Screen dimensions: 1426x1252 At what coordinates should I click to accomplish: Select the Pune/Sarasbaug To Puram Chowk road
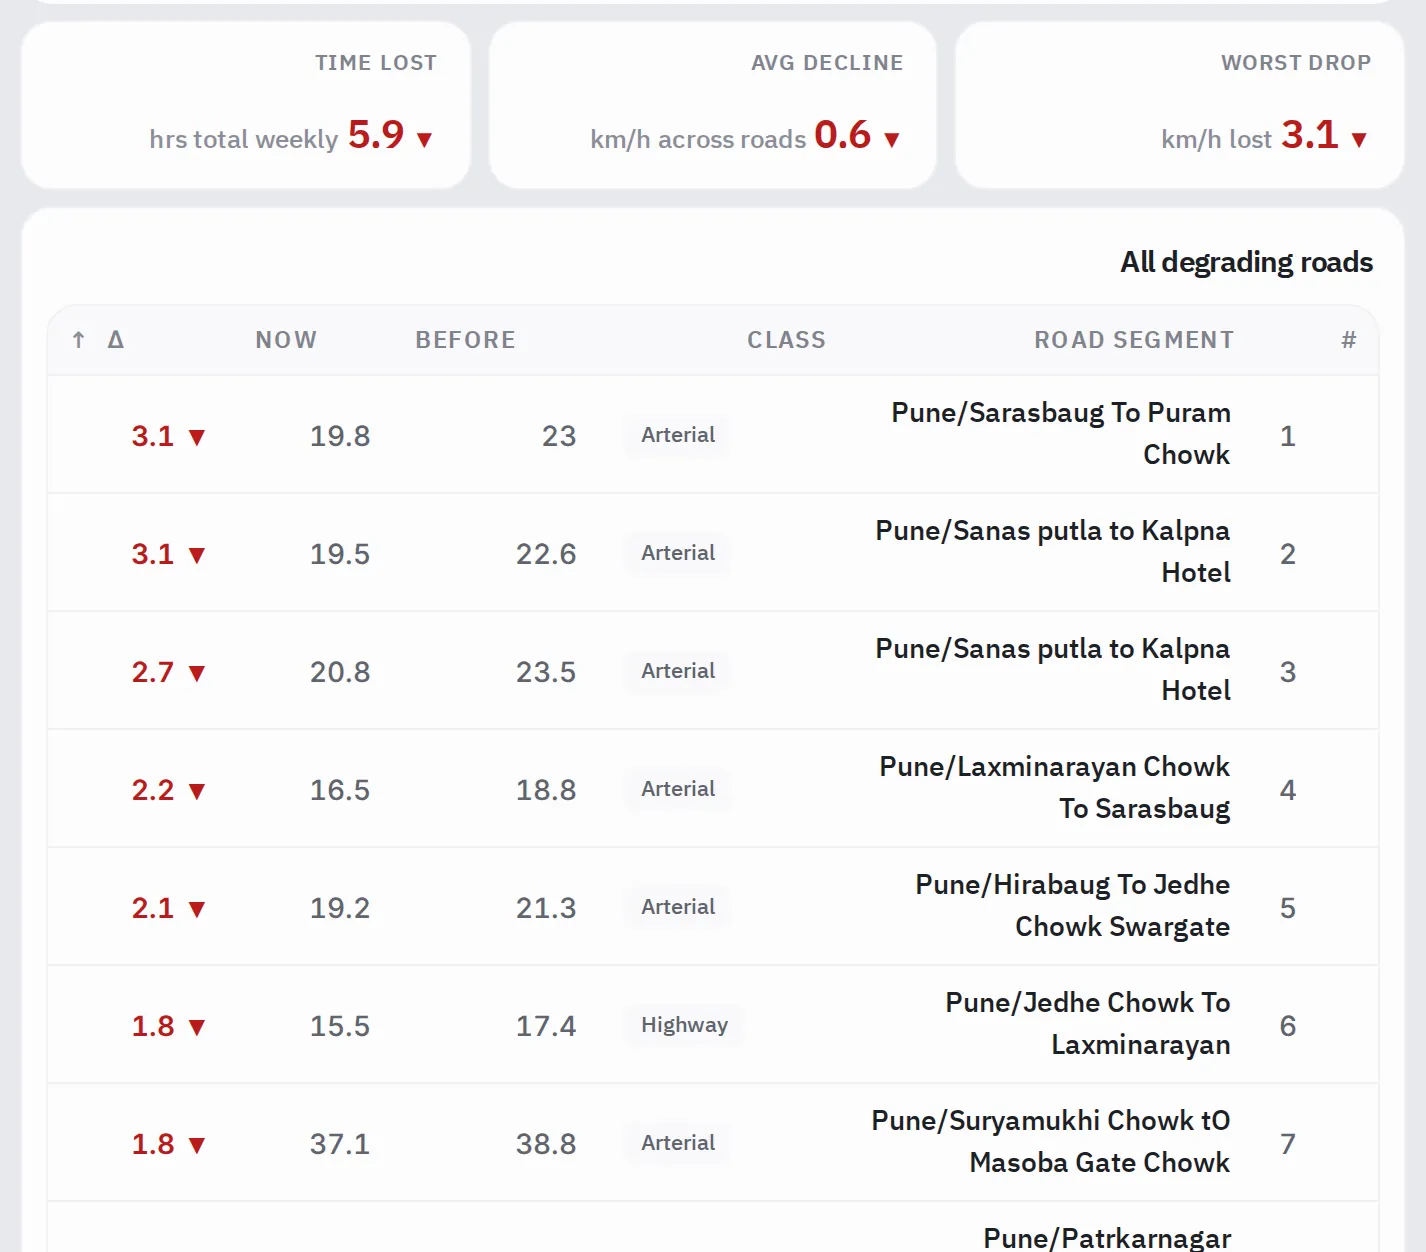(1060, 434)
